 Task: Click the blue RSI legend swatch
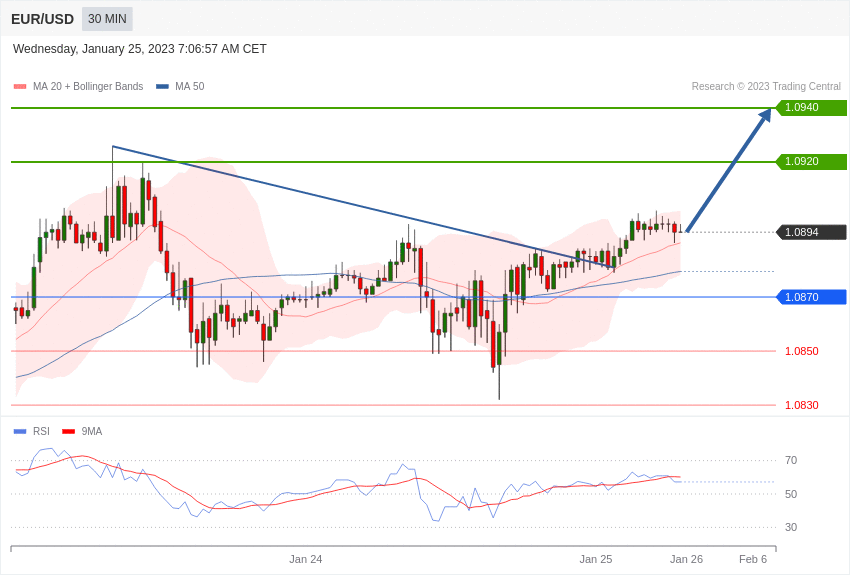pos(20,432)
